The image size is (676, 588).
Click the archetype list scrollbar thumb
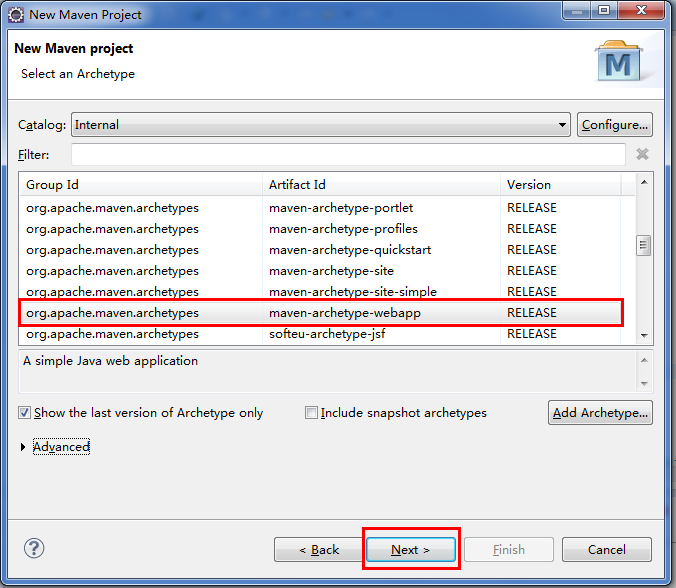(644, 245)
